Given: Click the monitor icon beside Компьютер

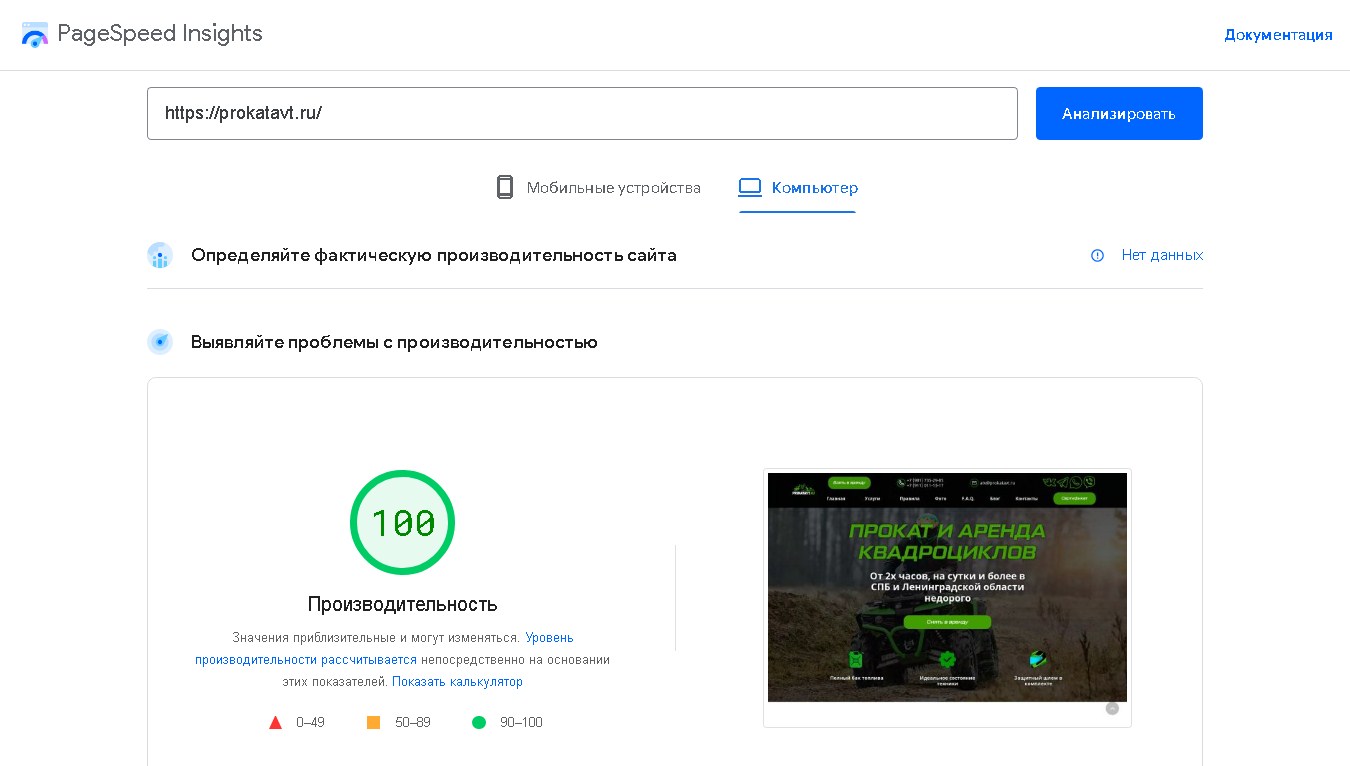Looking at the screenshot, I should pyautogui.click(x=749, y=186).
